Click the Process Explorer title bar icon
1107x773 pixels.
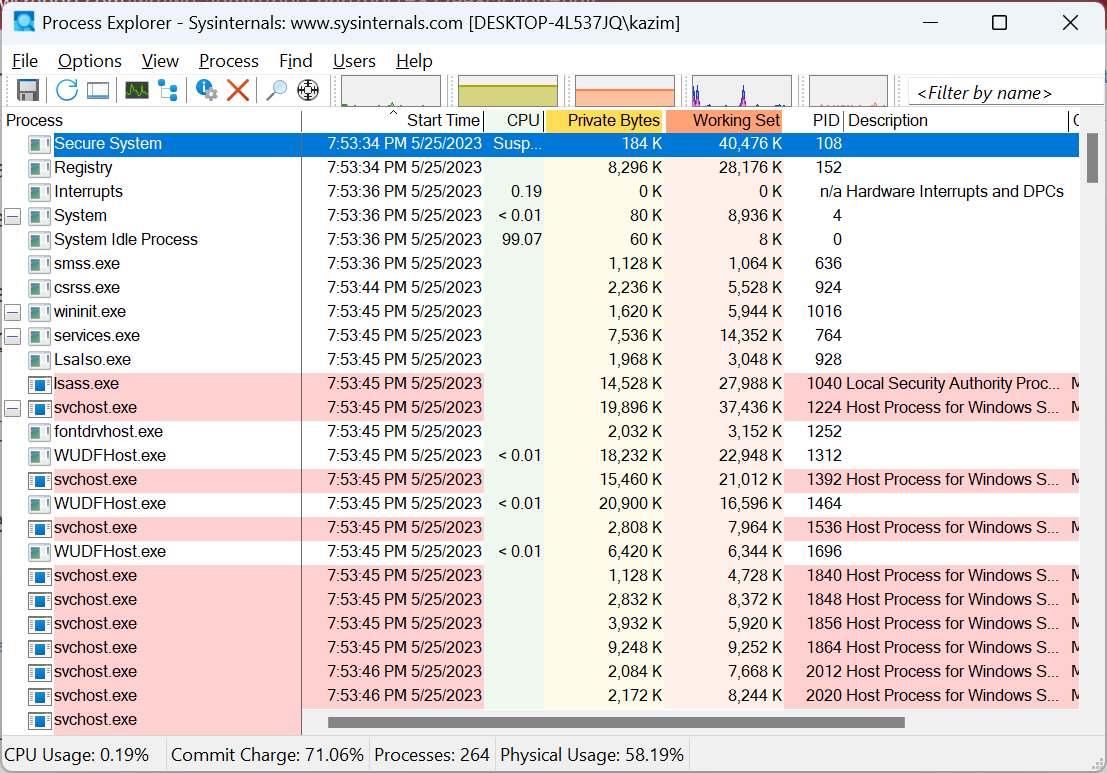pos(24,22)
